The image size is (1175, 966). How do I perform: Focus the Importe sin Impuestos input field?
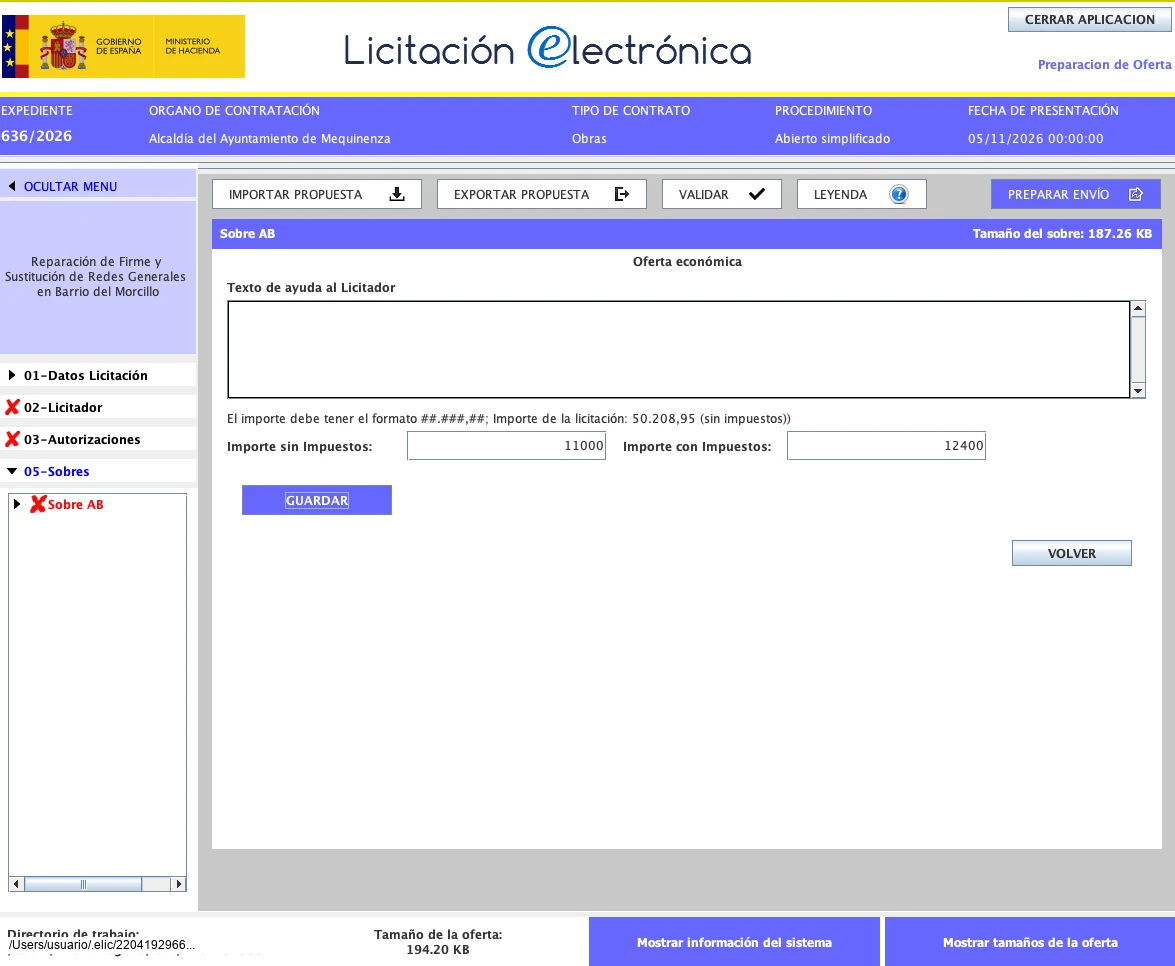(x=507, y=446)
